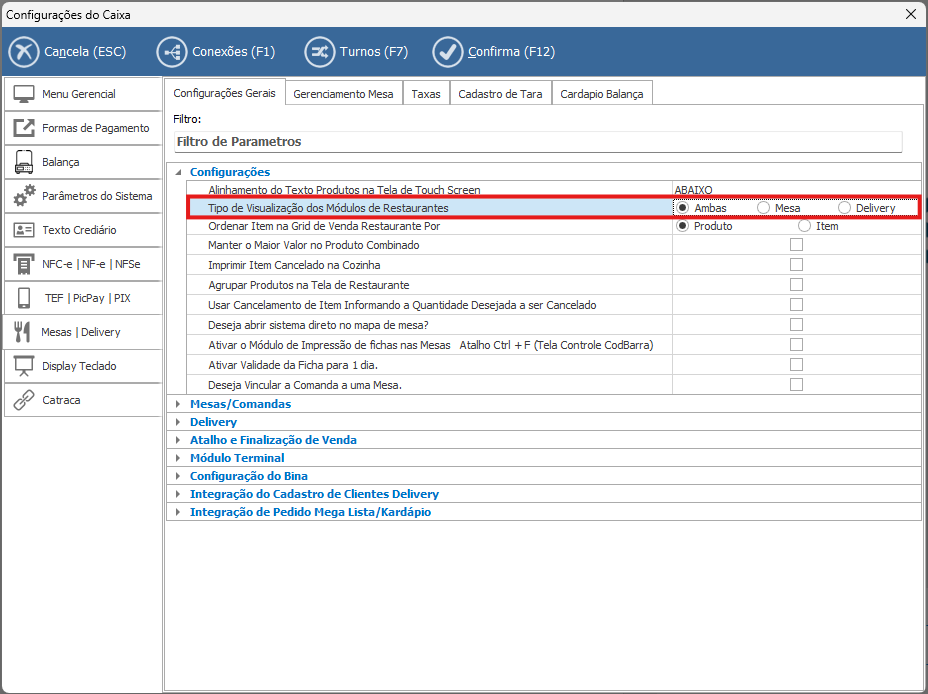Expand the Delivery section arrow

click(x=178, y=422)
